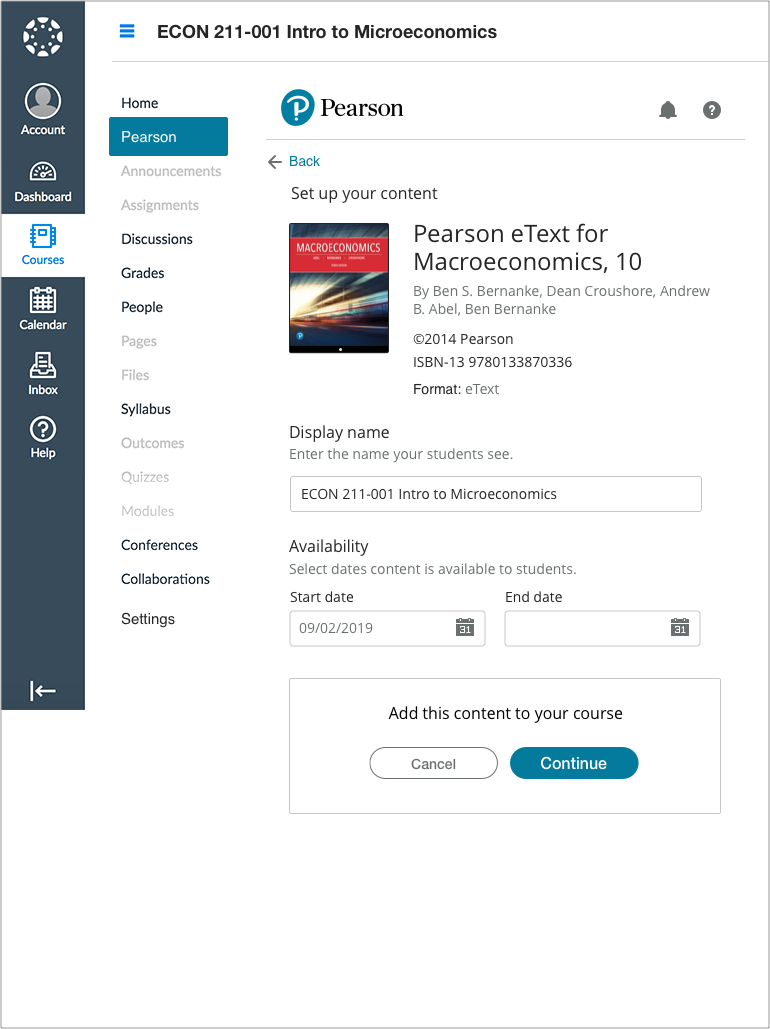This screenshot has height=1029, width=770.
Task: Toggle the hamburger course menu
Action: (127, 31)
